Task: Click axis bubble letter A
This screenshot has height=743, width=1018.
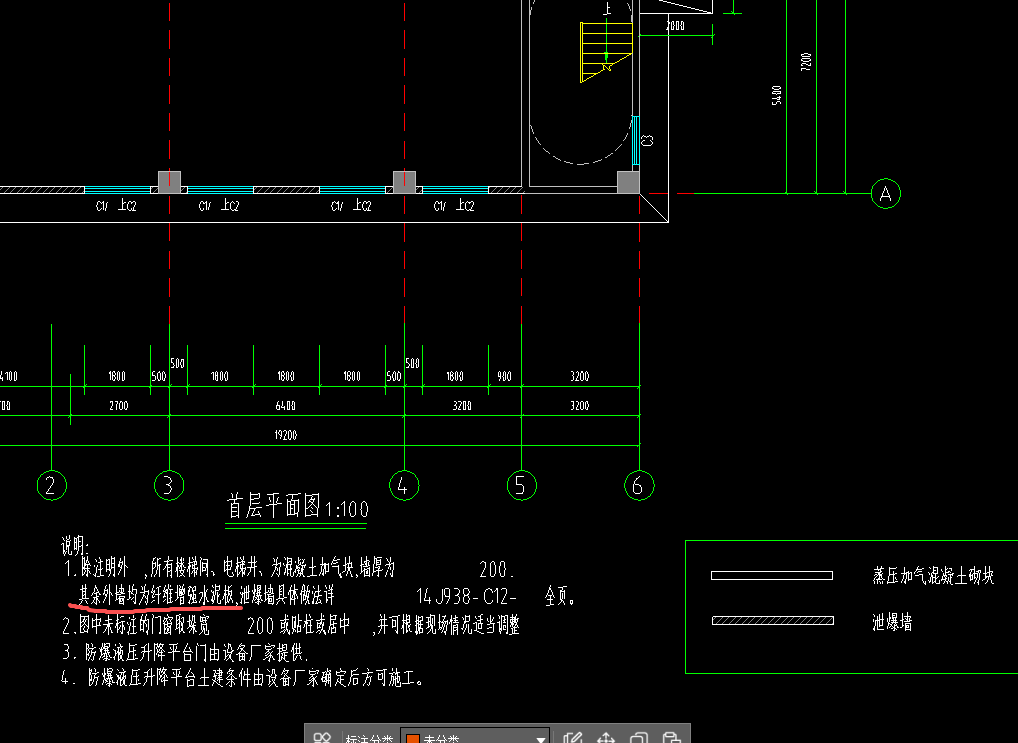Action: (886, 194)
